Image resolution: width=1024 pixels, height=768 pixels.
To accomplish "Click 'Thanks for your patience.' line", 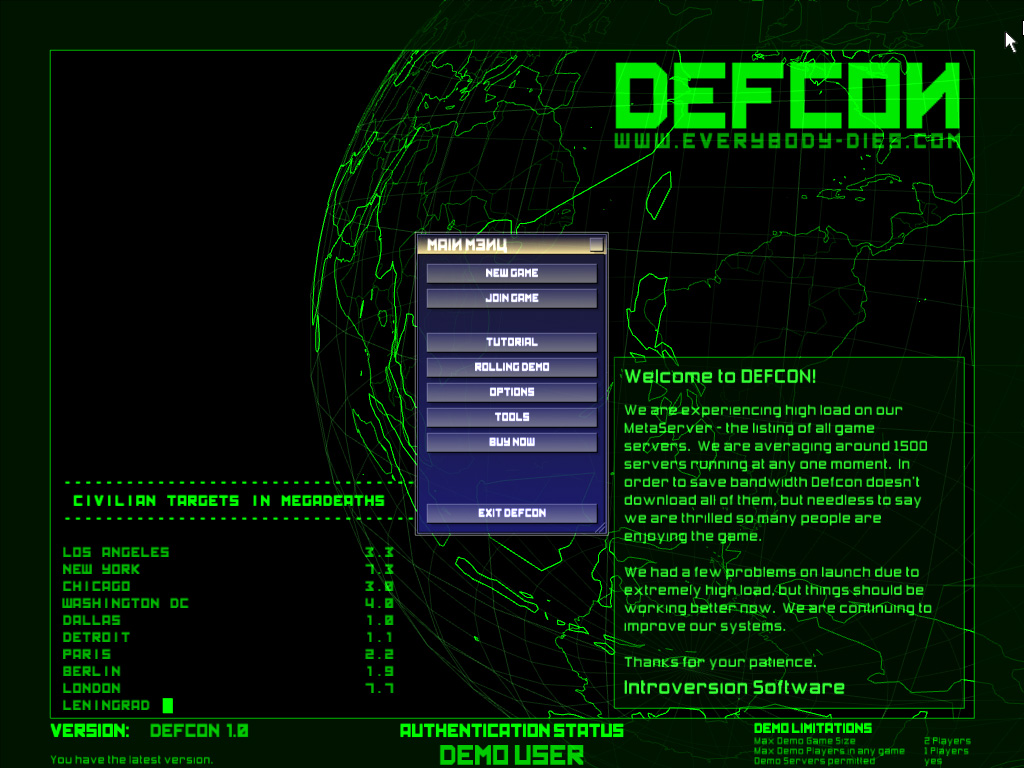I will point(720,662).
